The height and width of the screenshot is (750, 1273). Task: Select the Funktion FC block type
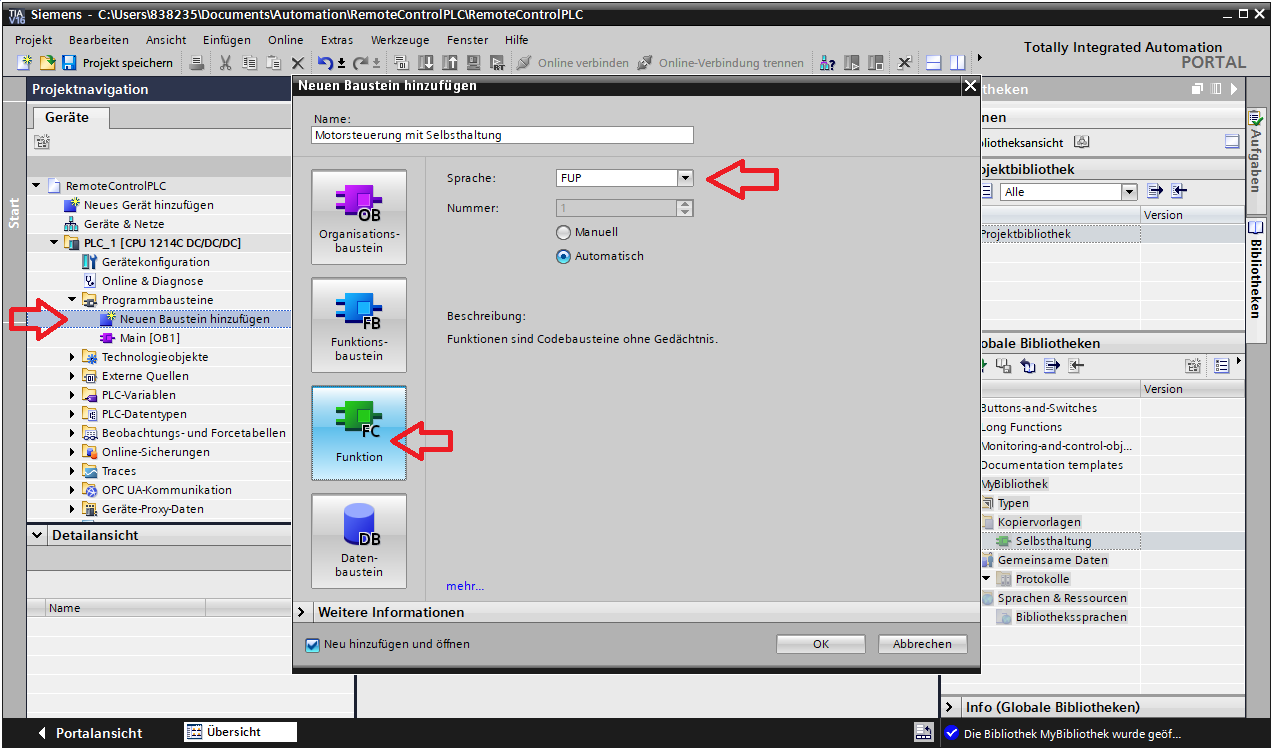coord(359,433)
